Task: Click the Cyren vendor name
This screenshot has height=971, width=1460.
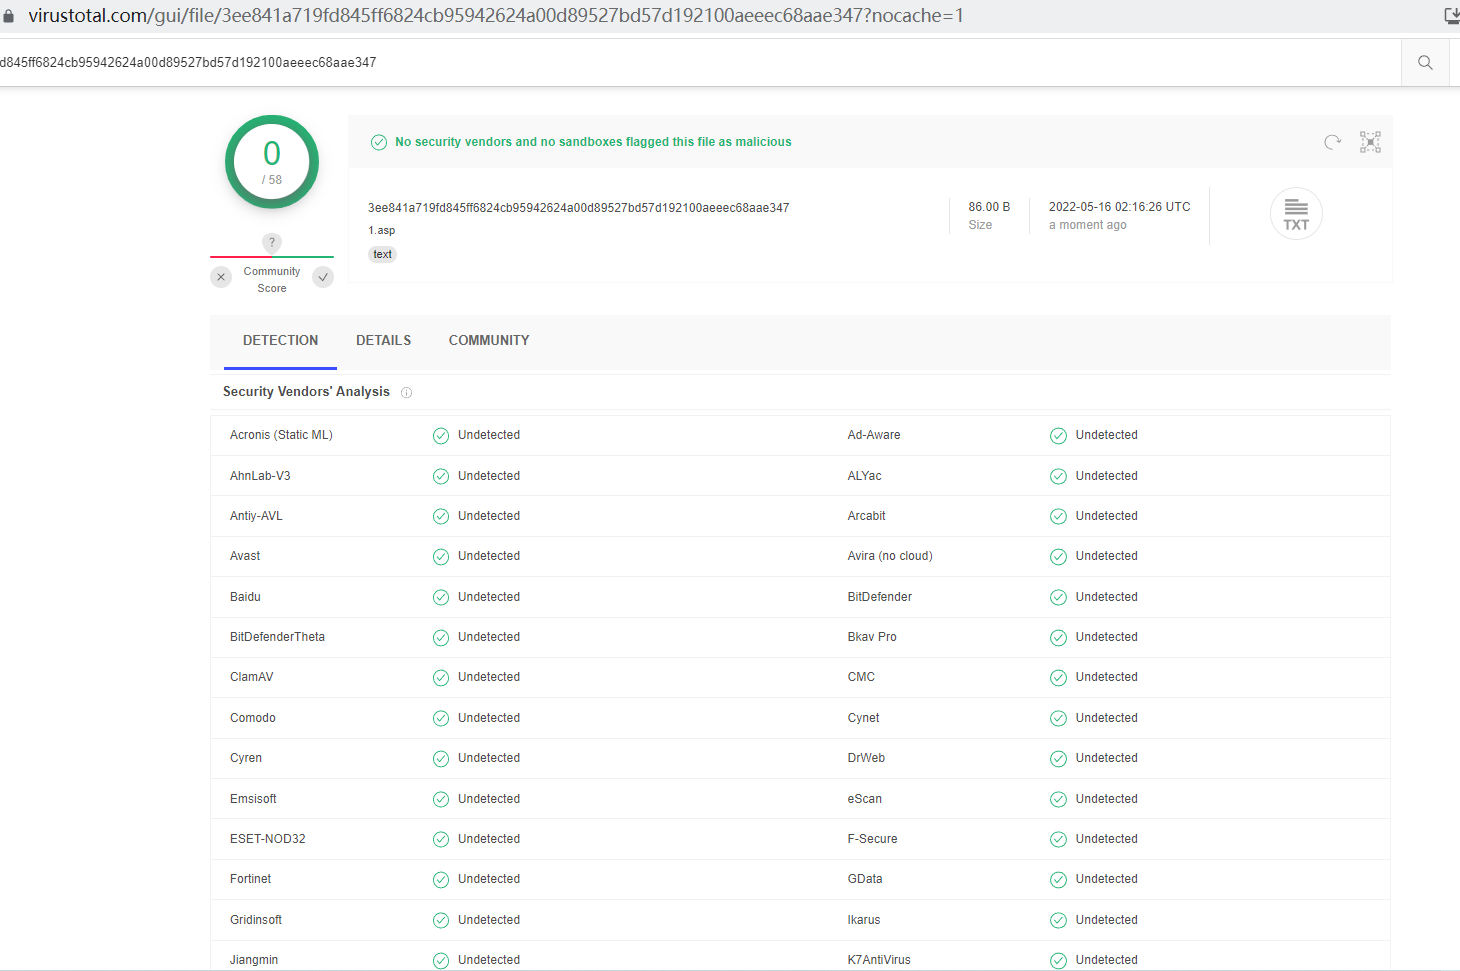Action: [246, 758]
